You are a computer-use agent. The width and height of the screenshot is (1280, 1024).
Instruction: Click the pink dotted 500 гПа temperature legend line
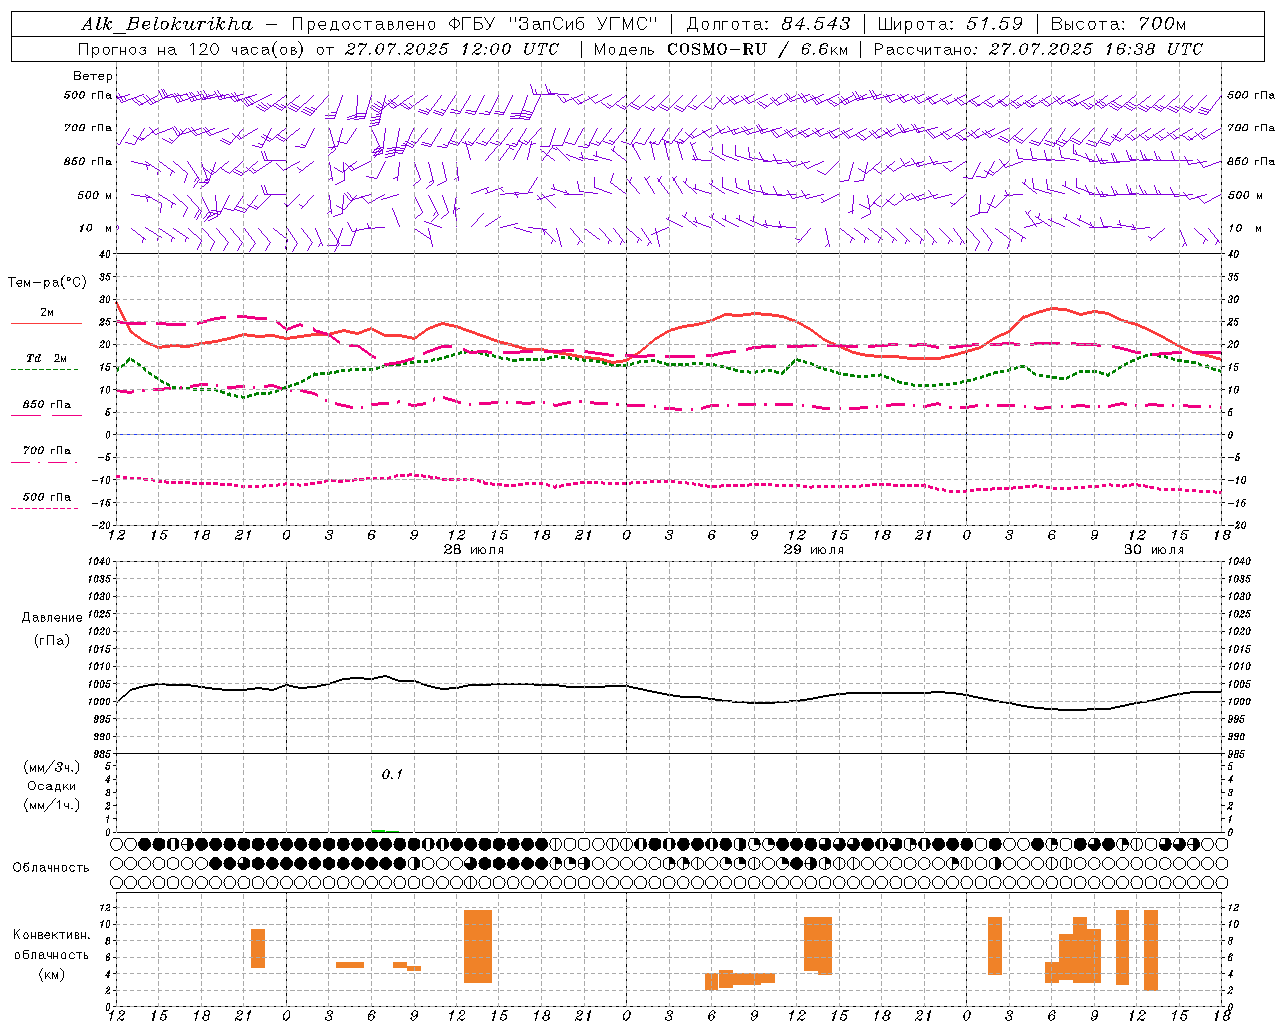tap(44, 508)
